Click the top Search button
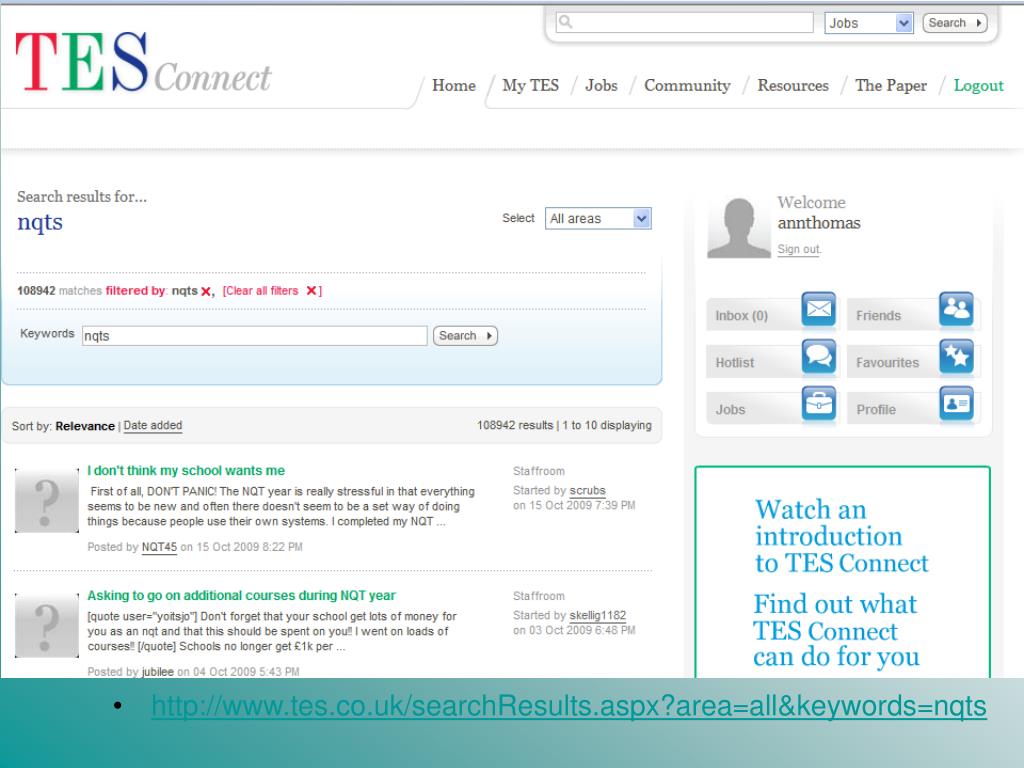The width and height of the screenshot is (1024, 768). [954, 23]
